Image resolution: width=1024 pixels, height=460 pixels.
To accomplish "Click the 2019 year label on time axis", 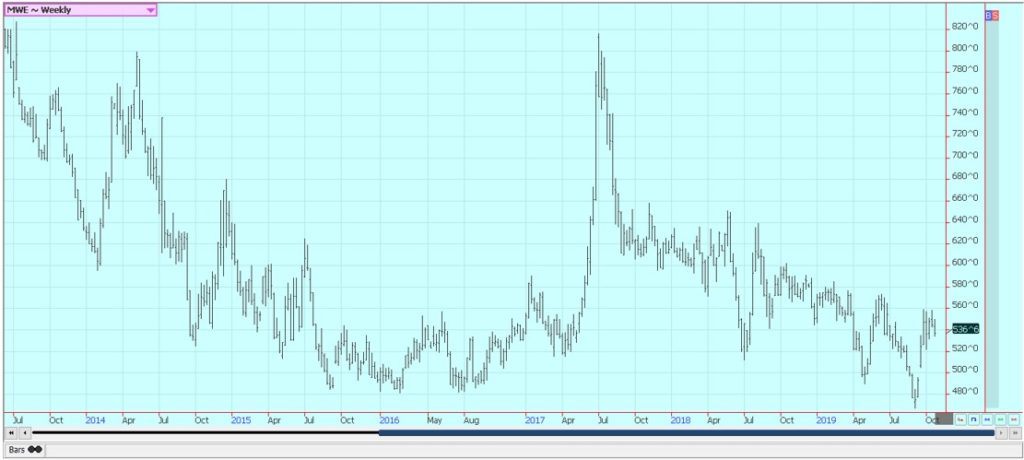I will [827, 419].
